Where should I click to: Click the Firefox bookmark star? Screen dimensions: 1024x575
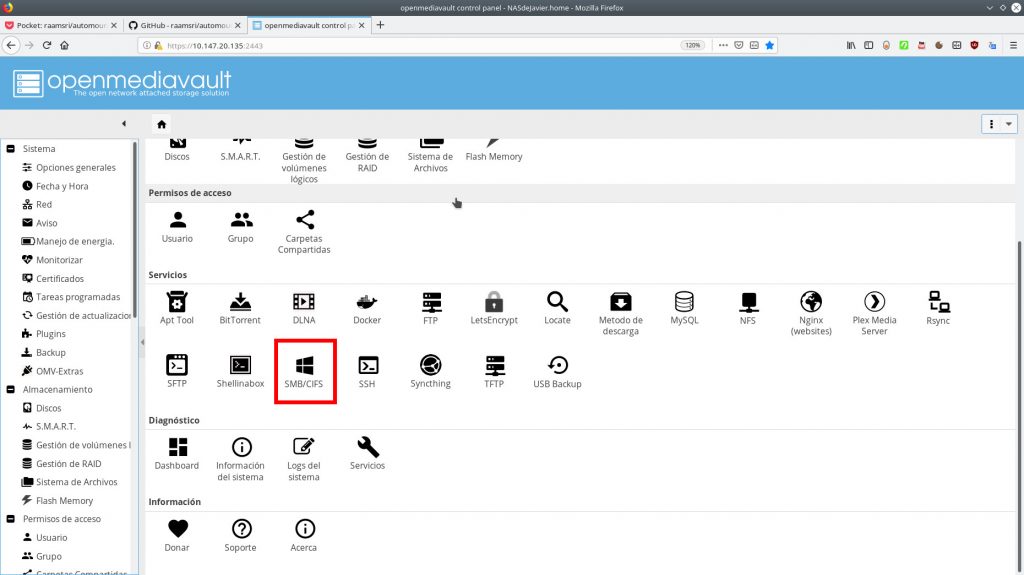[769, 45]
